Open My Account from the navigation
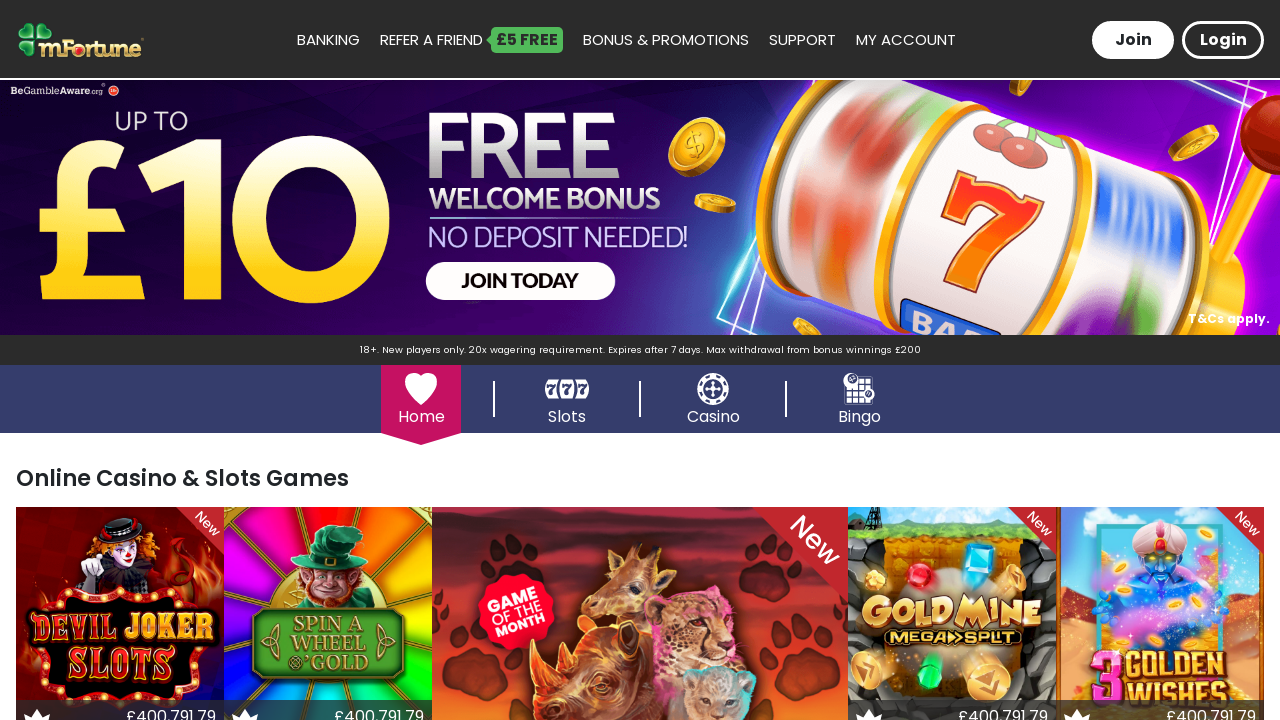This screenshot has width=1280, height=720. (906, 40)
